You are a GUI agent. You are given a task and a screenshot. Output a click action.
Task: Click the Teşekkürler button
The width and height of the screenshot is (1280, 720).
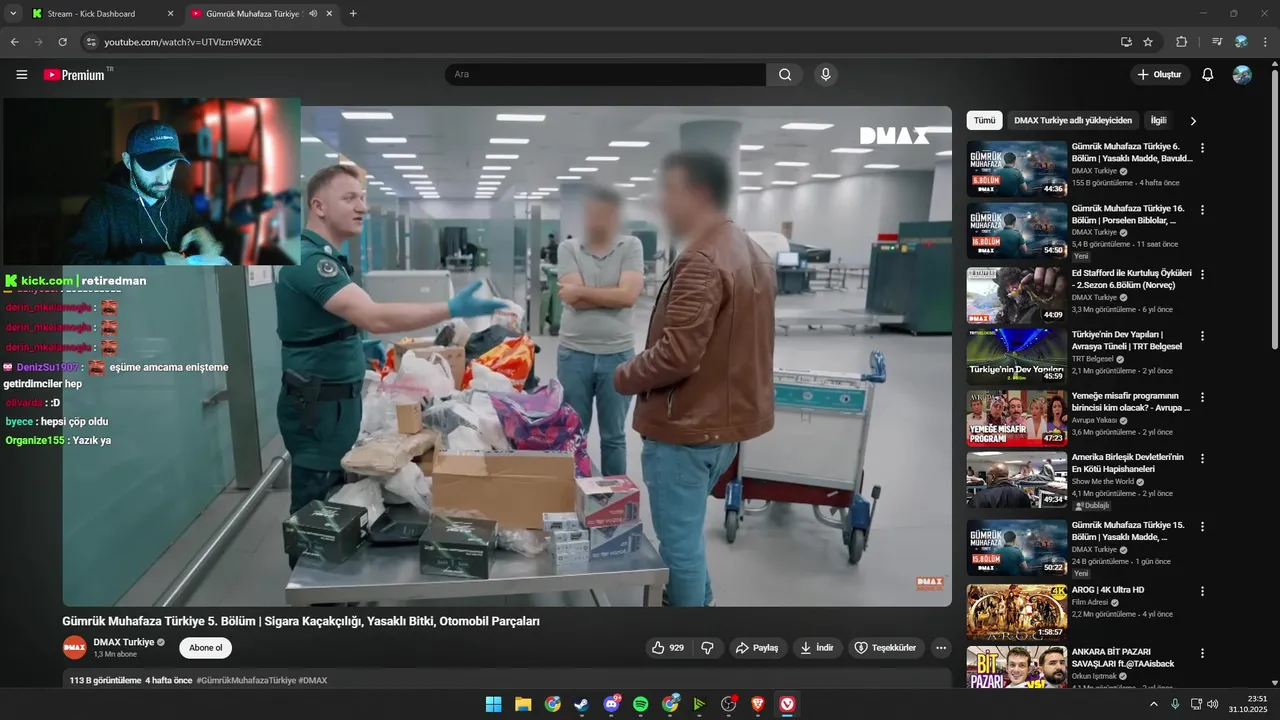(x=886, y=648)
